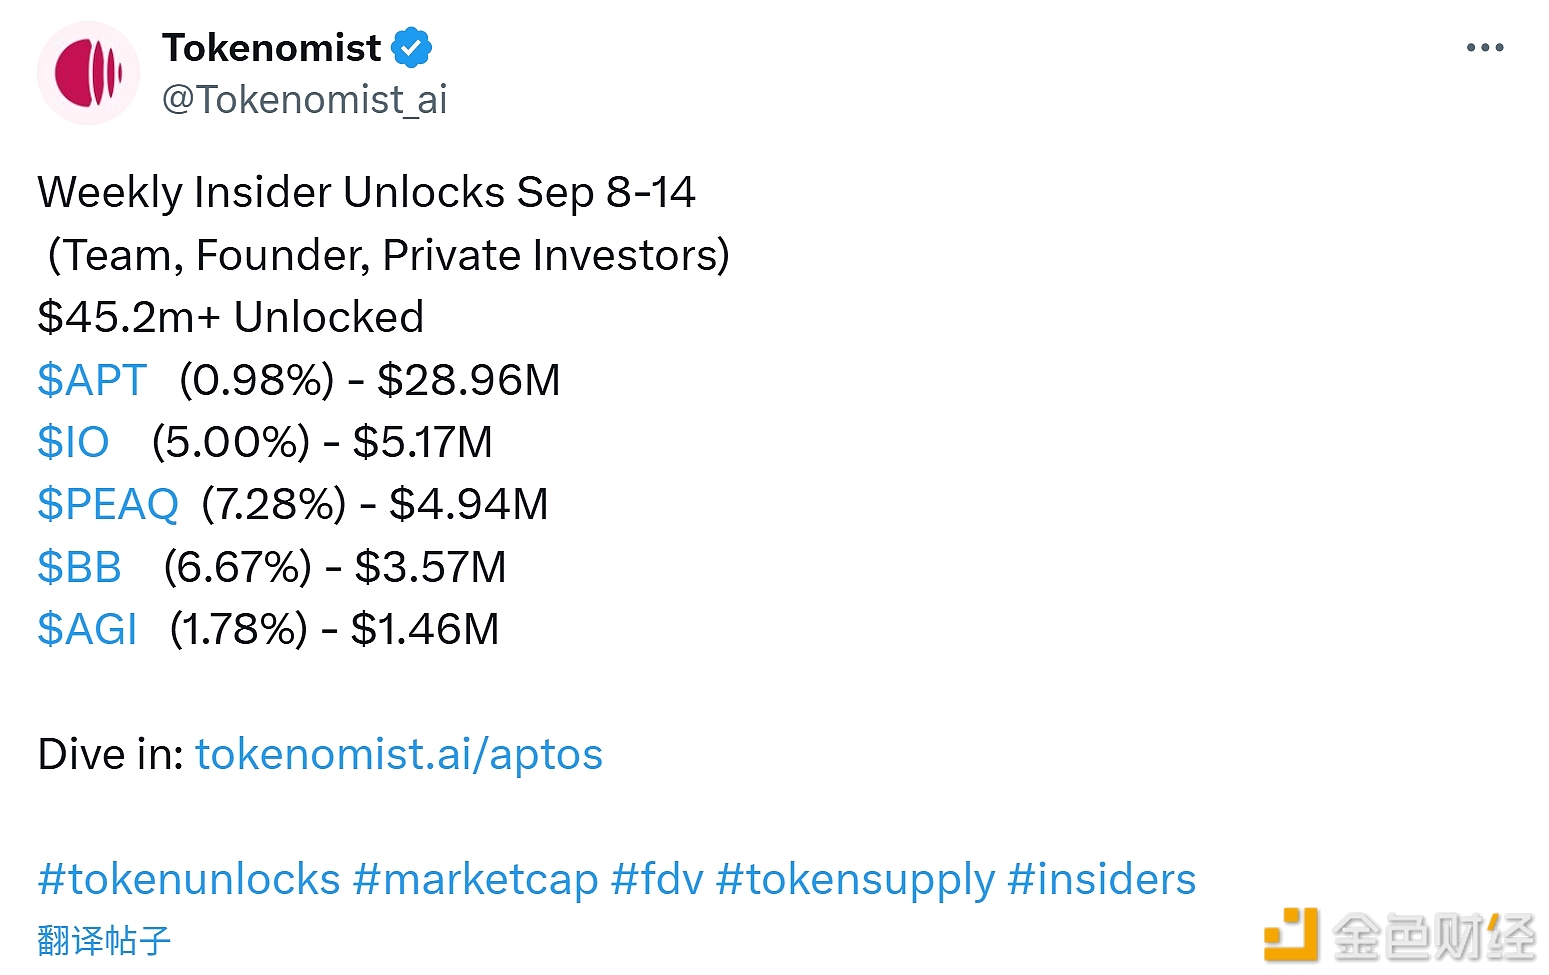Open the #fdv hashtag

[x=657, y=880]
